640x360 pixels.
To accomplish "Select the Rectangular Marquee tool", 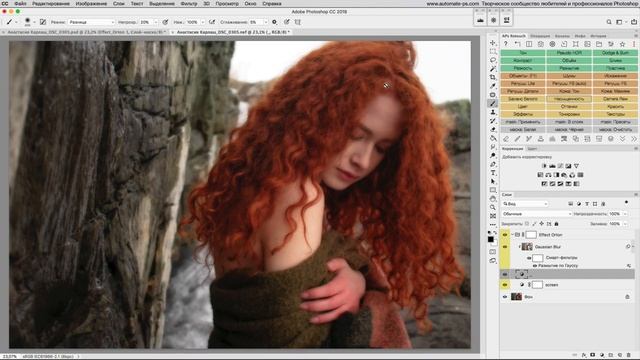I will pos(493,51).
